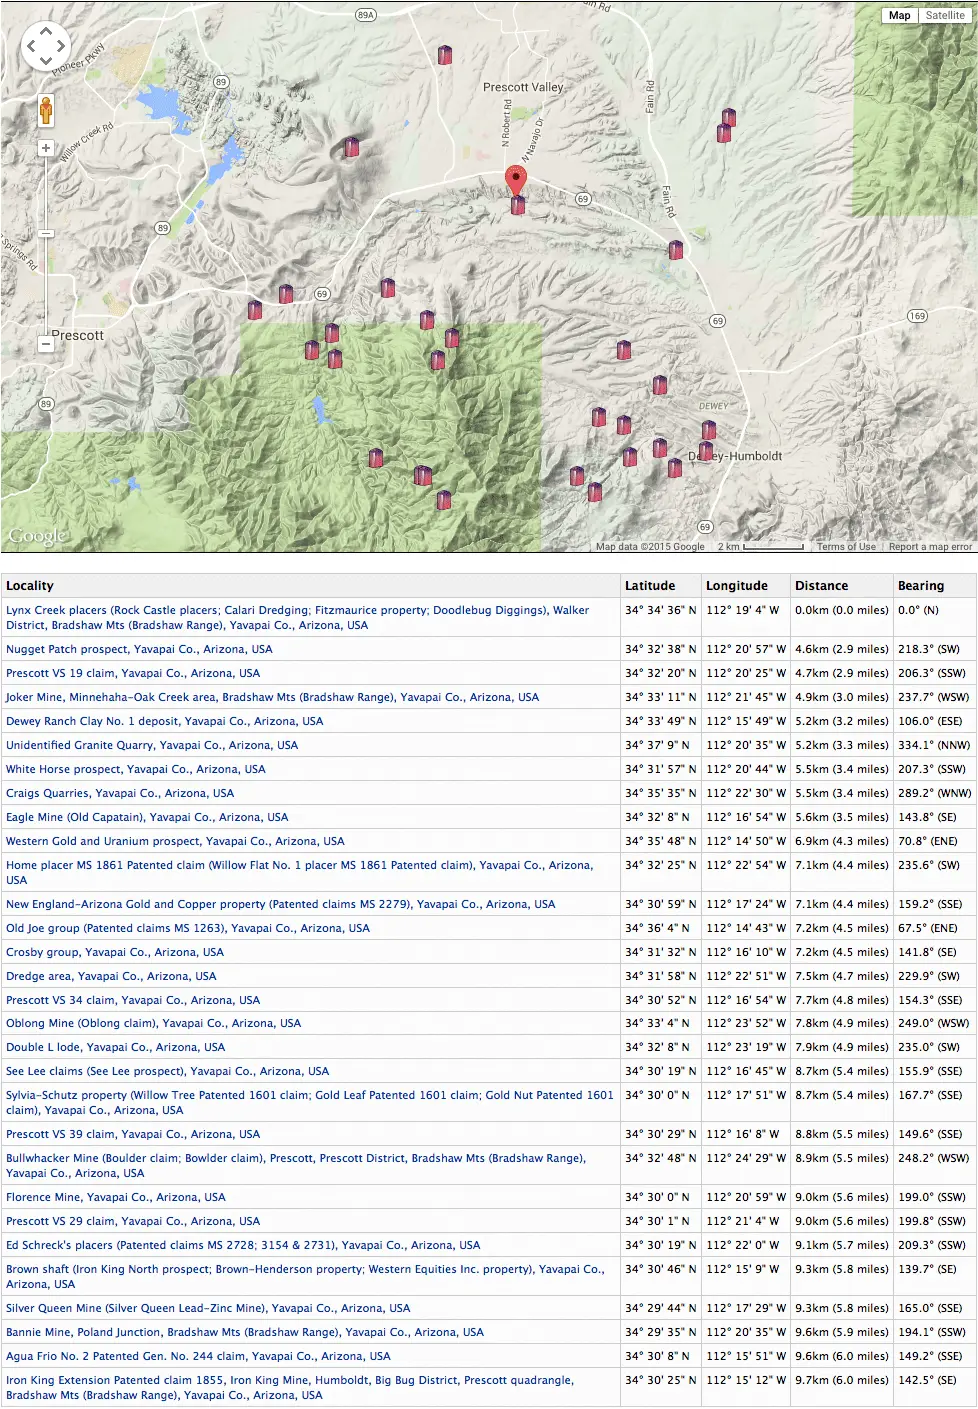
Task: Open the Google logo link
Action: click(37, 537)
